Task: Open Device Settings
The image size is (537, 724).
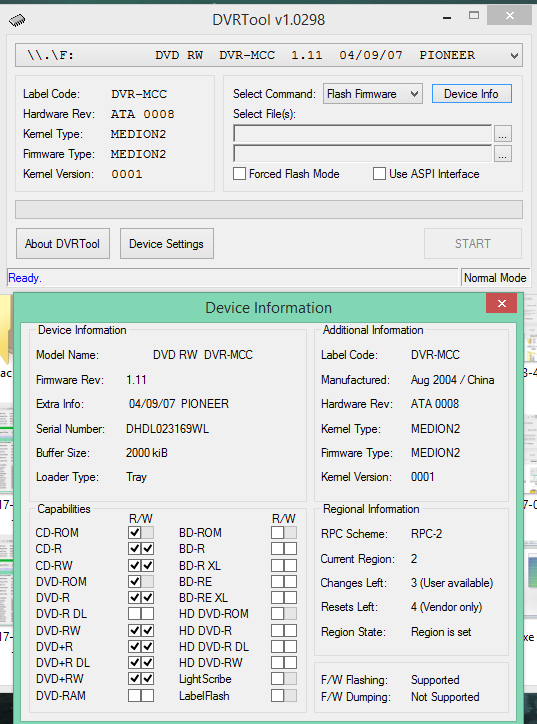Action: click(167, 243)
